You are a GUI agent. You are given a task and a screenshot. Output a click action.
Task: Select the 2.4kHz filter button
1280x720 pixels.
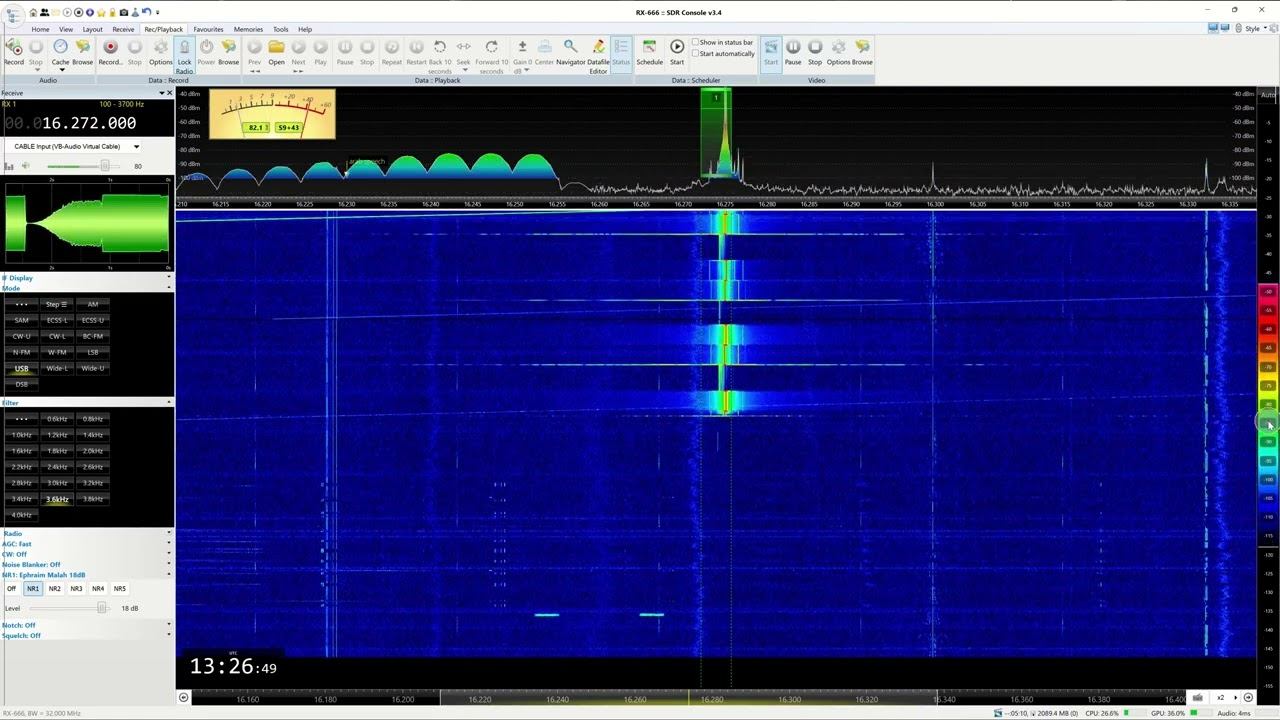pos(57,467)
